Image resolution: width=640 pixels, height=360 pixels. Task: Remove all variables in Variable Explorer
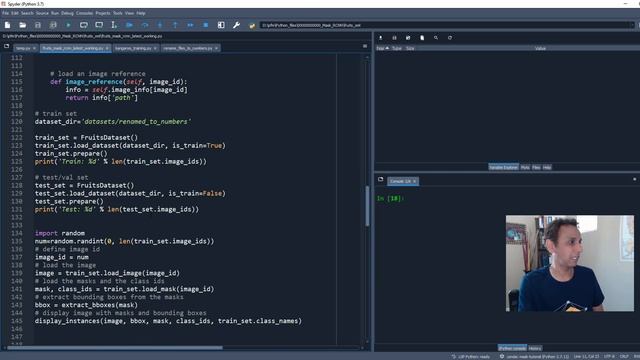click(x=422, y=38)
